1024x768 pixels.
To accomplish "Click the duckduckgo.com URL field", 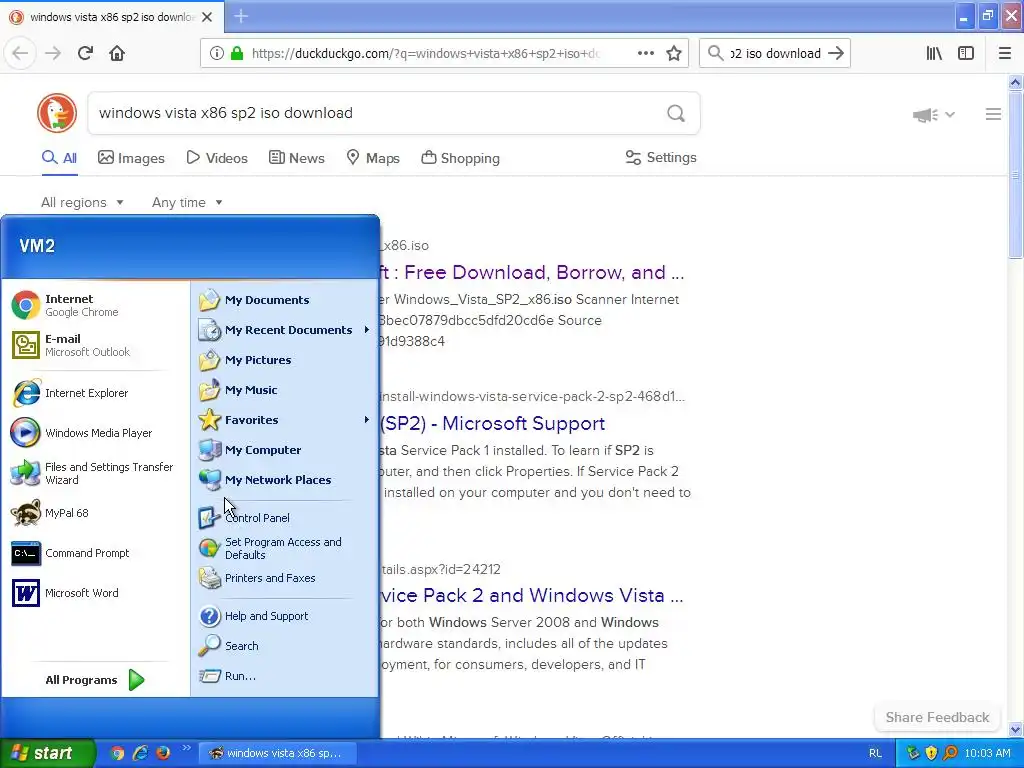I will tap(426, 54).
